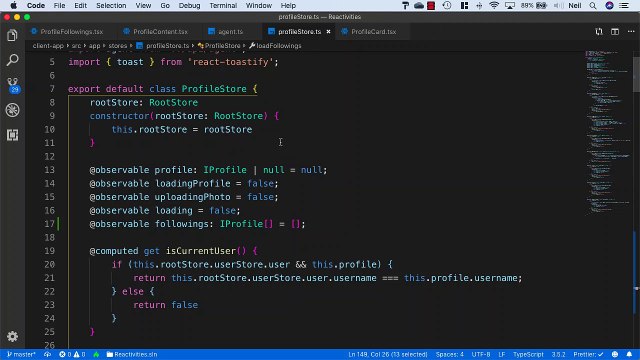Image resolution: width=640 pixels, height=360 pixels.
Task: Open the Notification Center menu bar icon
Action: [x=624, y=5]
